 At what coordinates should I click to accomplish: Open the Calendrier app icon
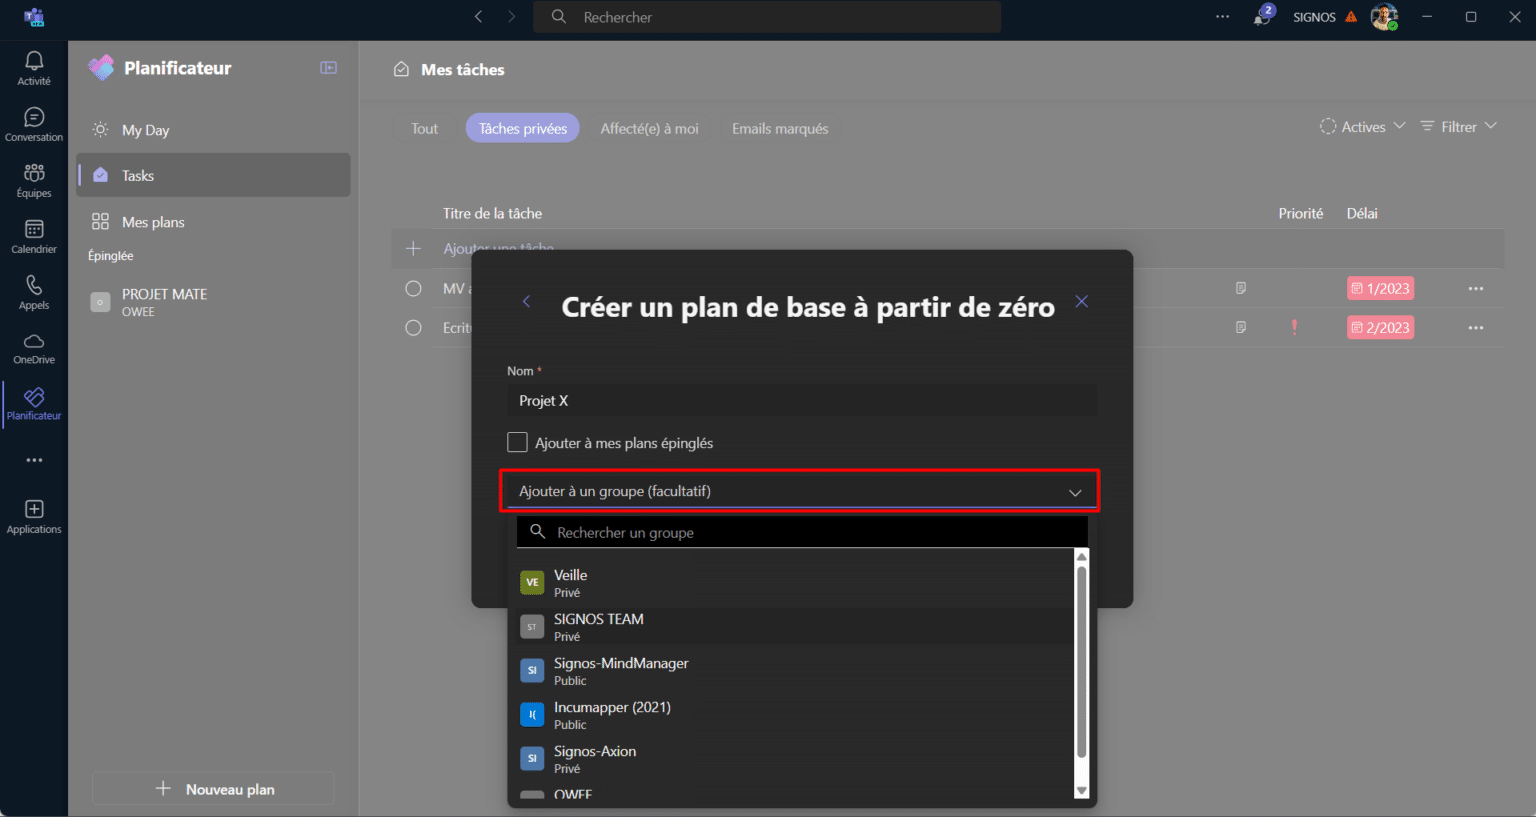pos(34,236)
